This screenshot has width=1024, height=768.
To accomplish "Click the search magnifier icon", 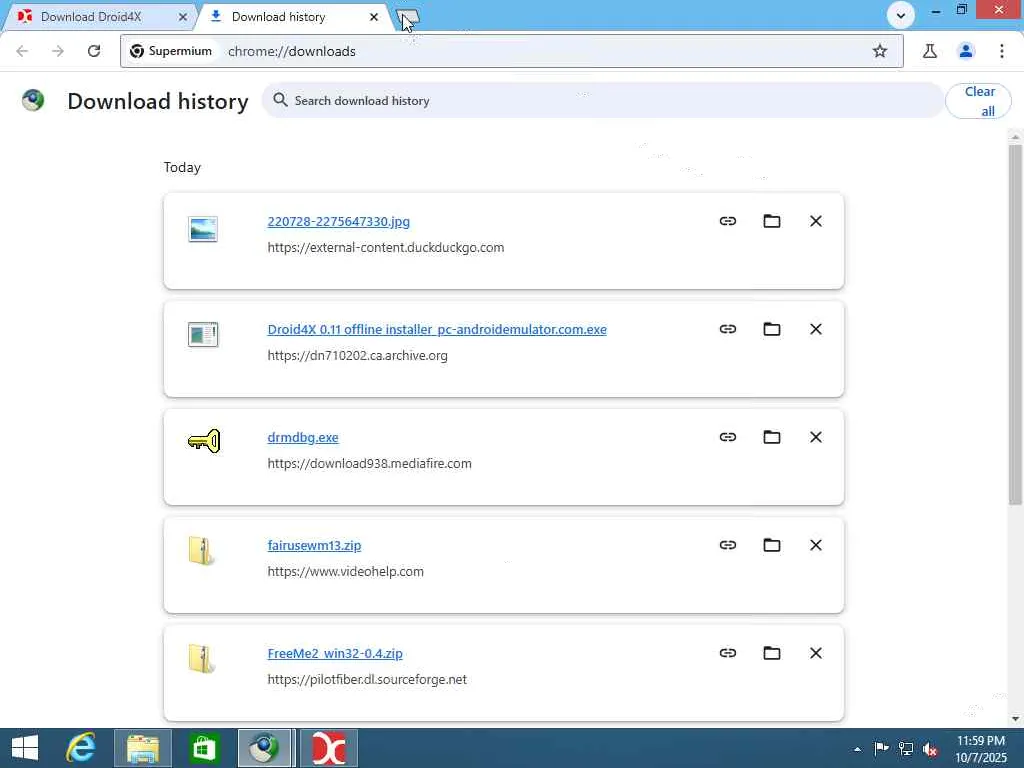I will tap(280, 100).
